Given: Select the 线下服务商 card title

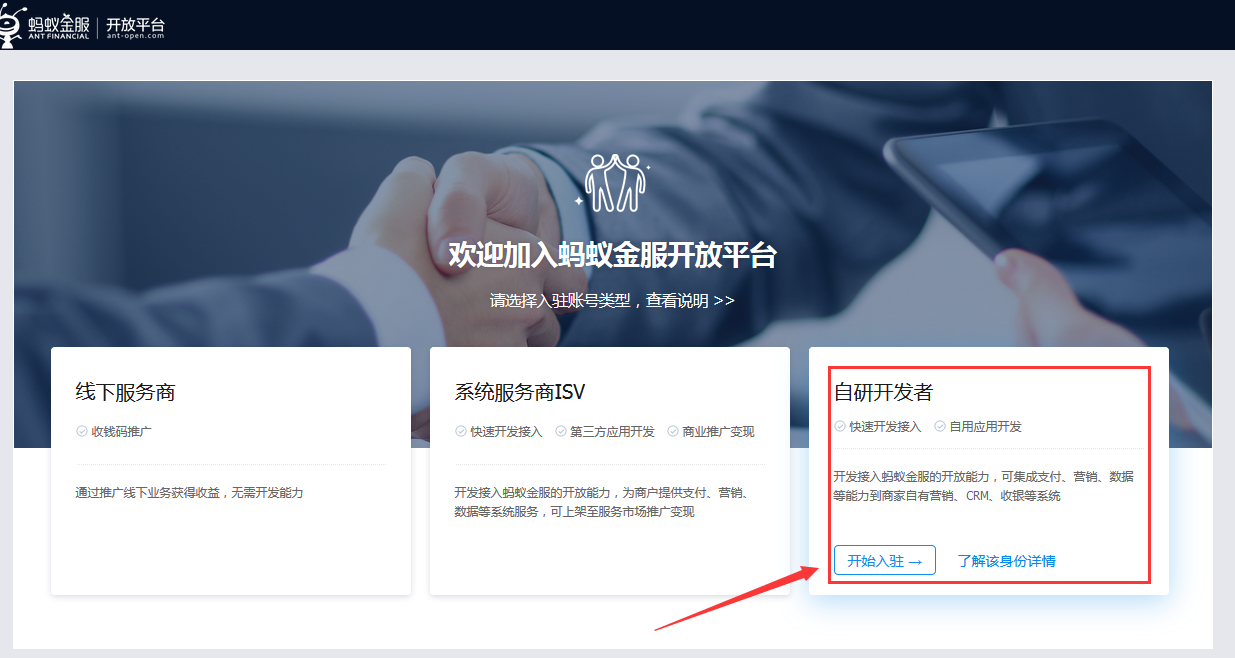Looking at the screenshot, I should [x=126, y=393].
